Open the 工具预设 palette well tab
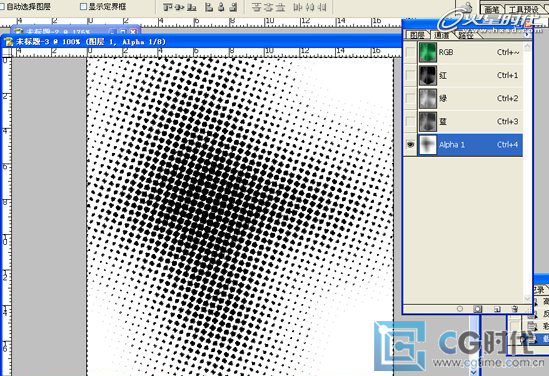The width and height of the screenshot is (549, 376). point(523,9)
